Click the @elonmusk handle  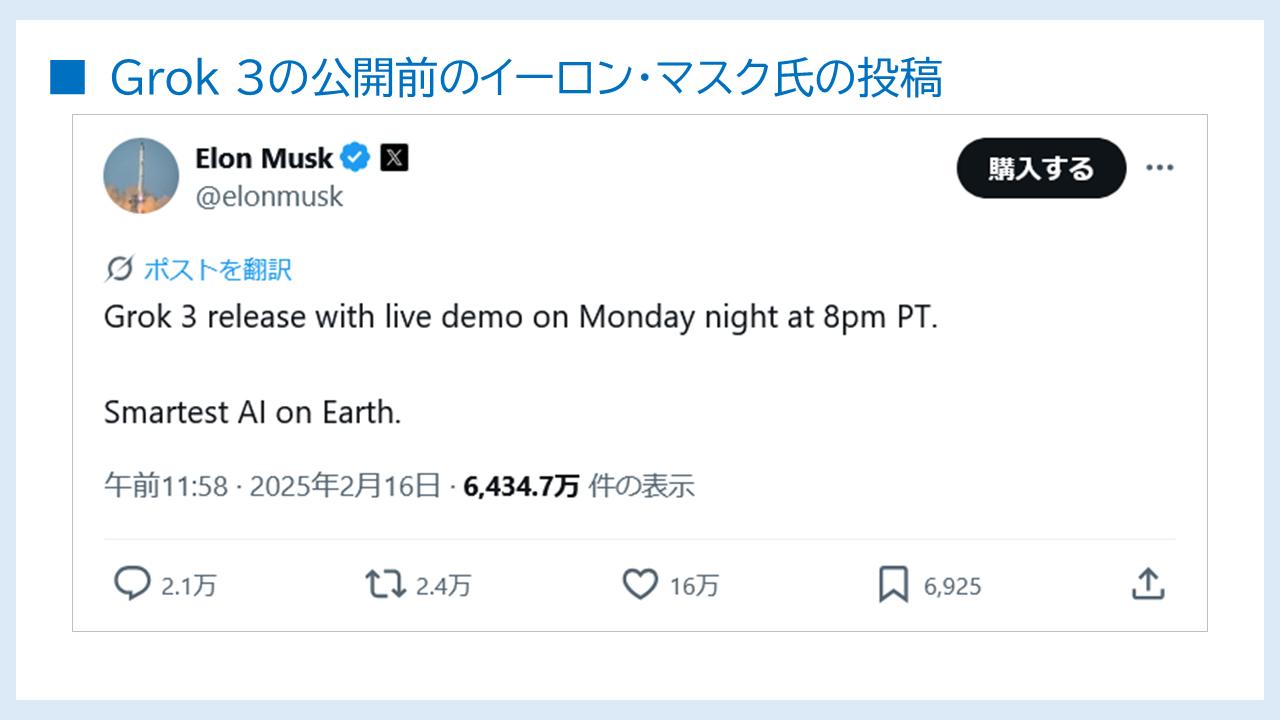coord(269,196)
